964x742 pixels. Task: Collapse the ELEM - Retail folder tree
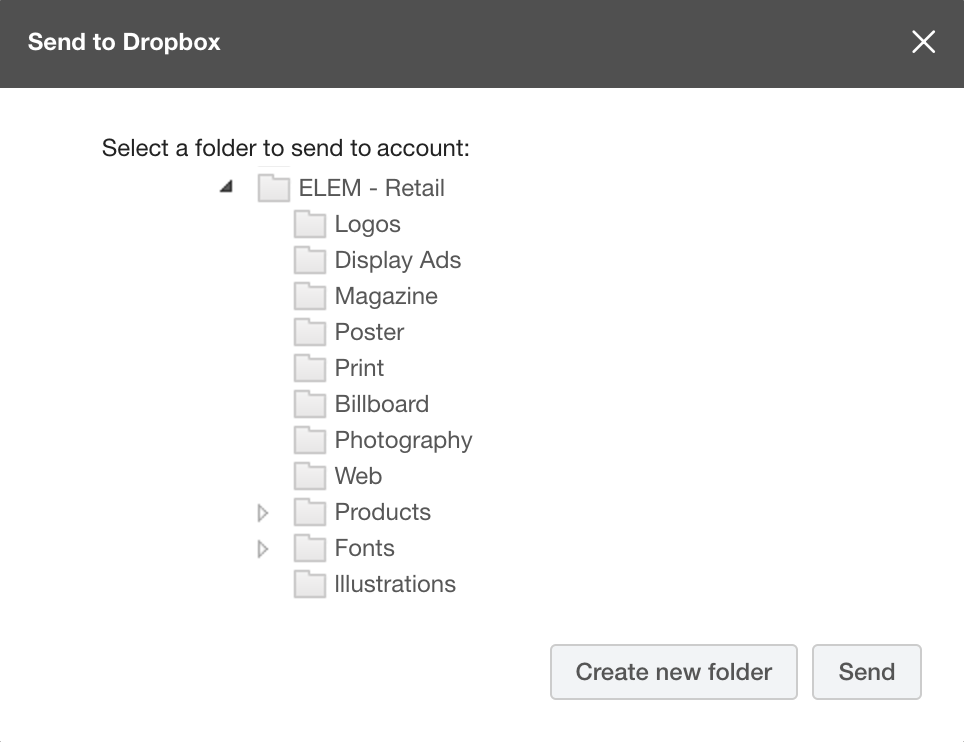pyautogui.click(x=226, y=186)
